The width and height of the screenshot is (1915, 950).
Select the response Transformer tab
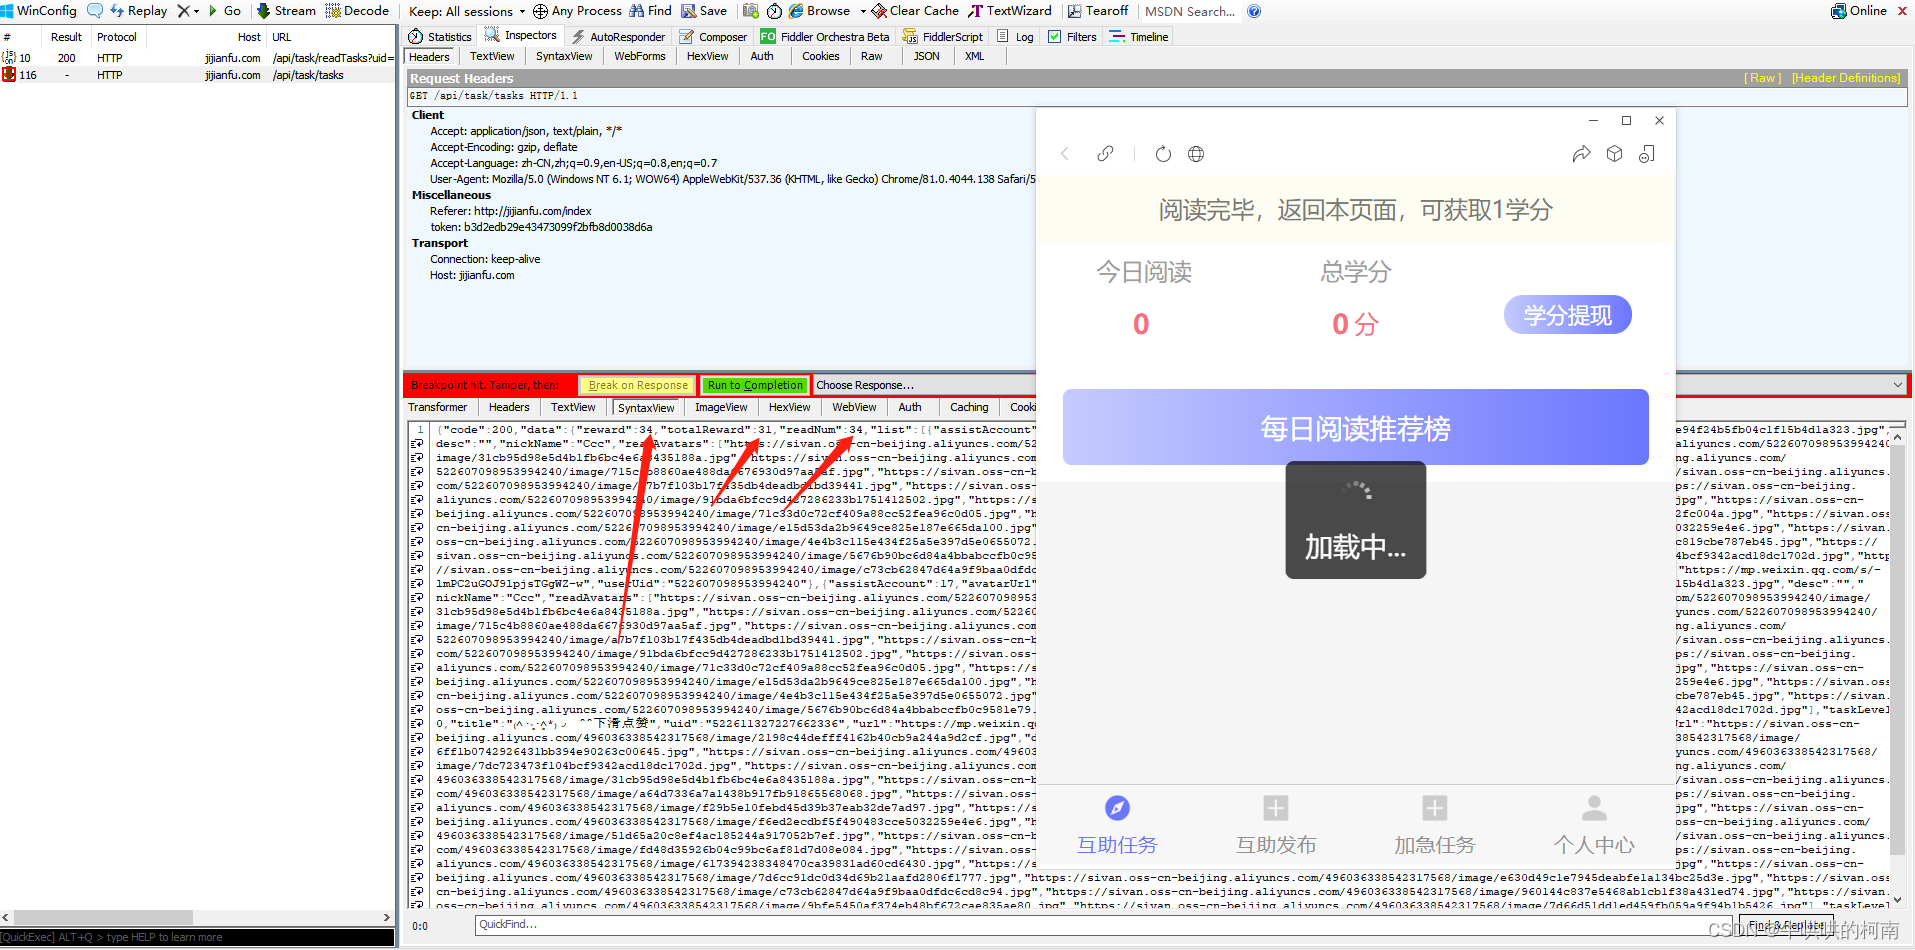tap(437, 407)
